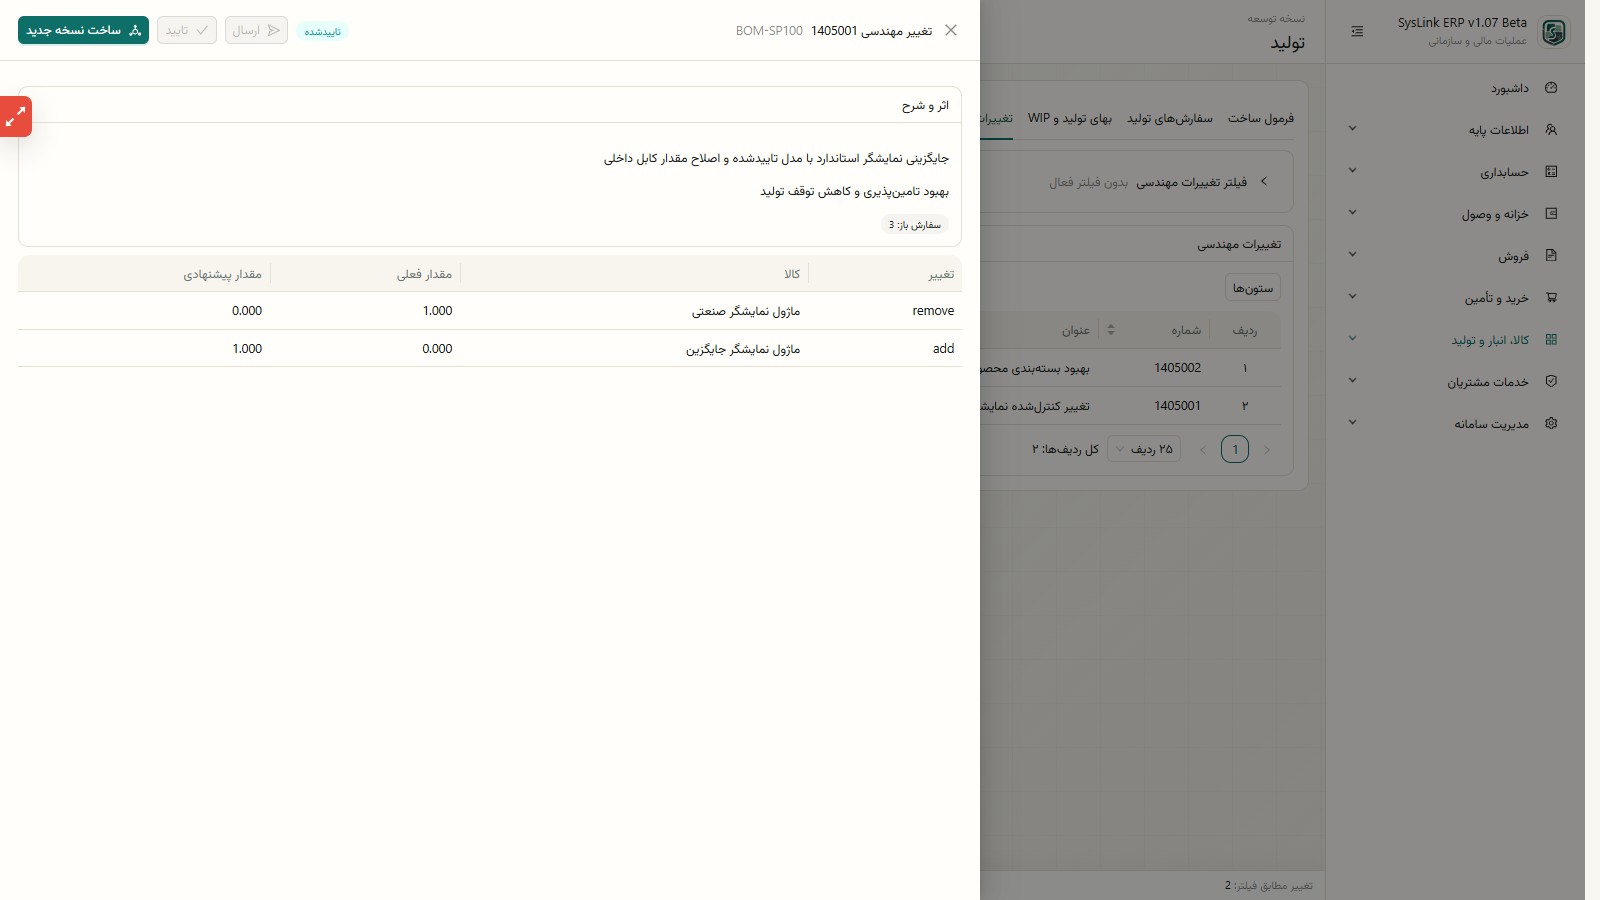Screen dimensions: 1600x900
Task: Expand مدیریت سامانه menu chevron
Action: pyautogui.click(x=1352, y=423)
